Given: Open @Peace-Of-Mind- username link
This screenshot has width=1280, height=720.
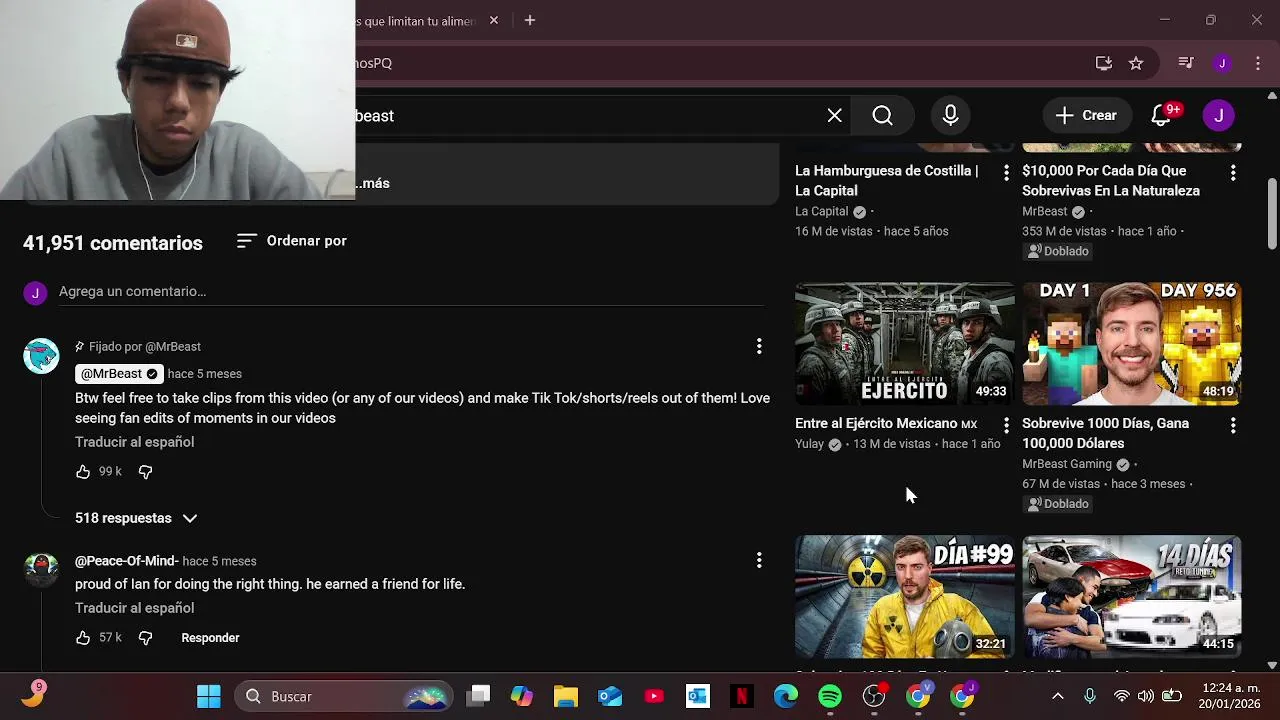Looking at the screenshot, I should [126, 561].
